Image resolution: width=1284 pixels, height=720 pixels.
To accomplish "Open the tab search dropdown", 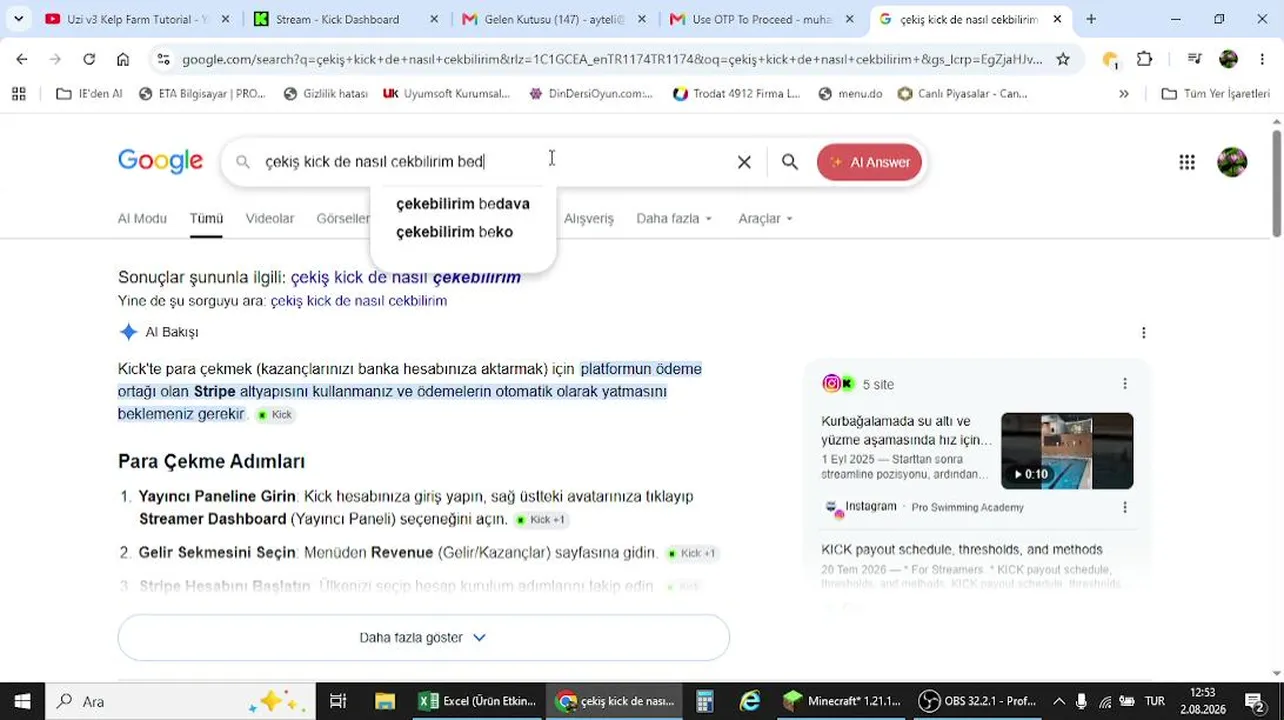I will point(18,19).
